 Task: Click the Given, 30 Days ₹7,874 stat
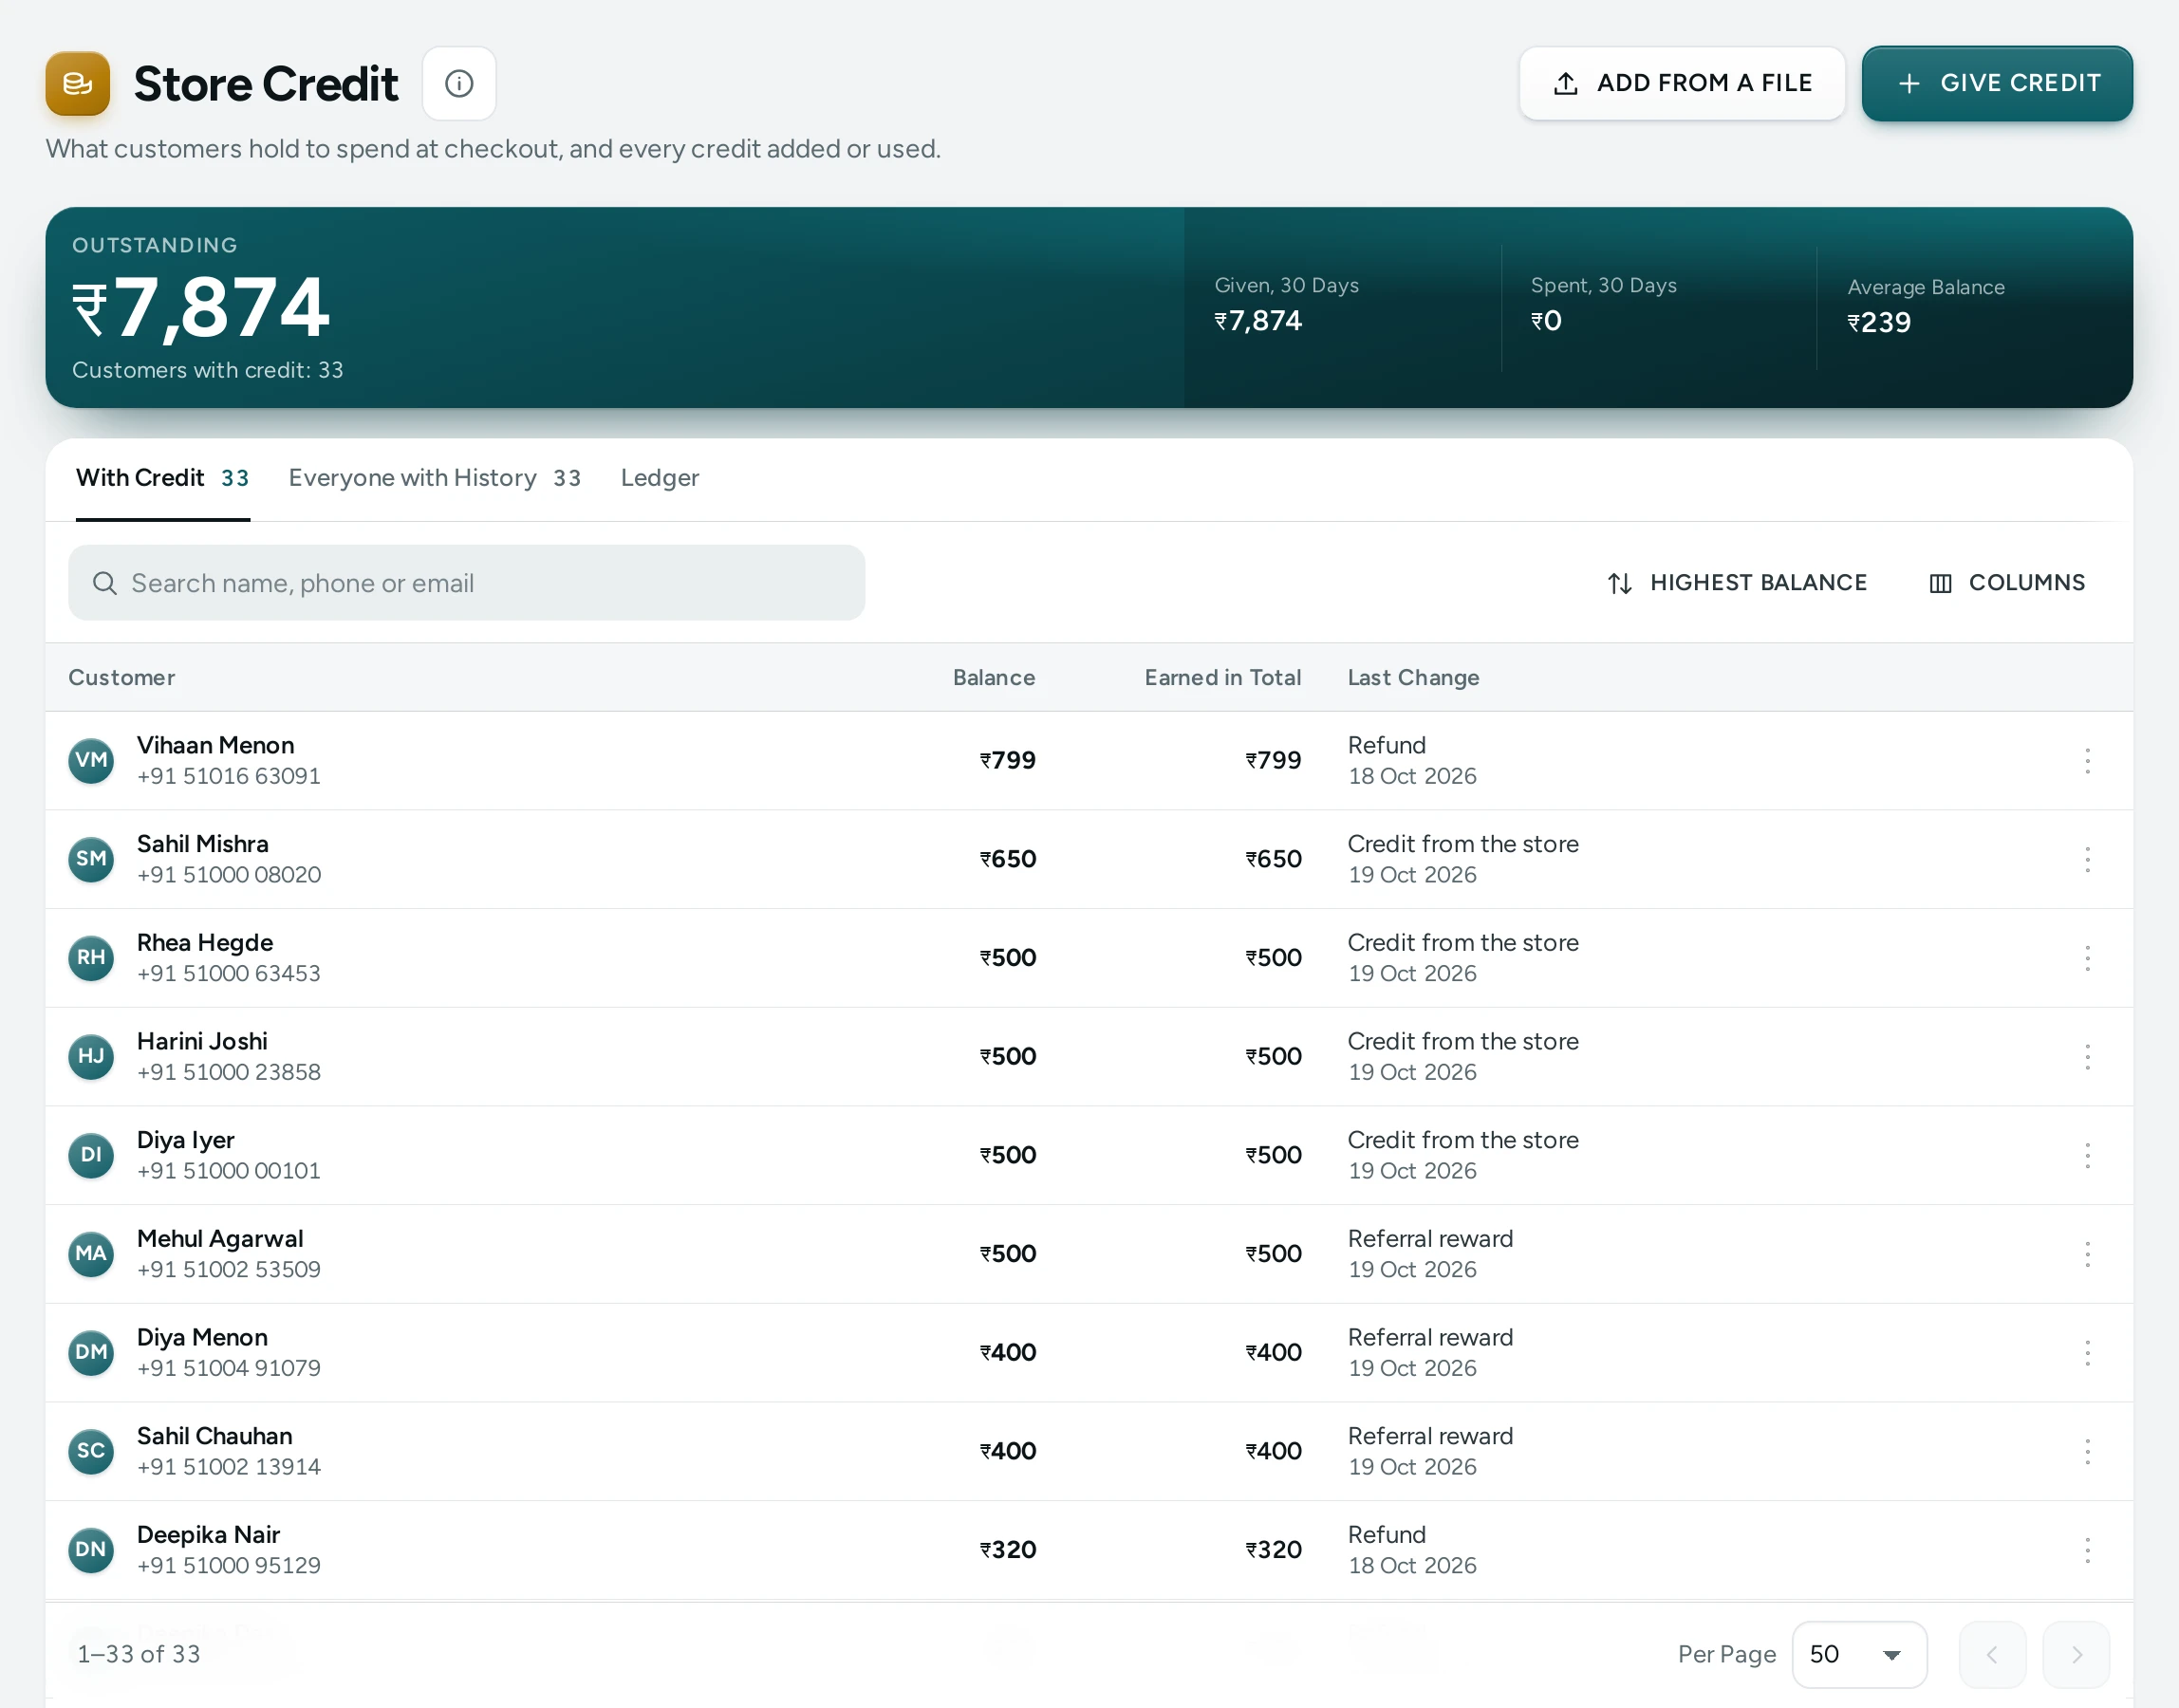coord(1286,305)
